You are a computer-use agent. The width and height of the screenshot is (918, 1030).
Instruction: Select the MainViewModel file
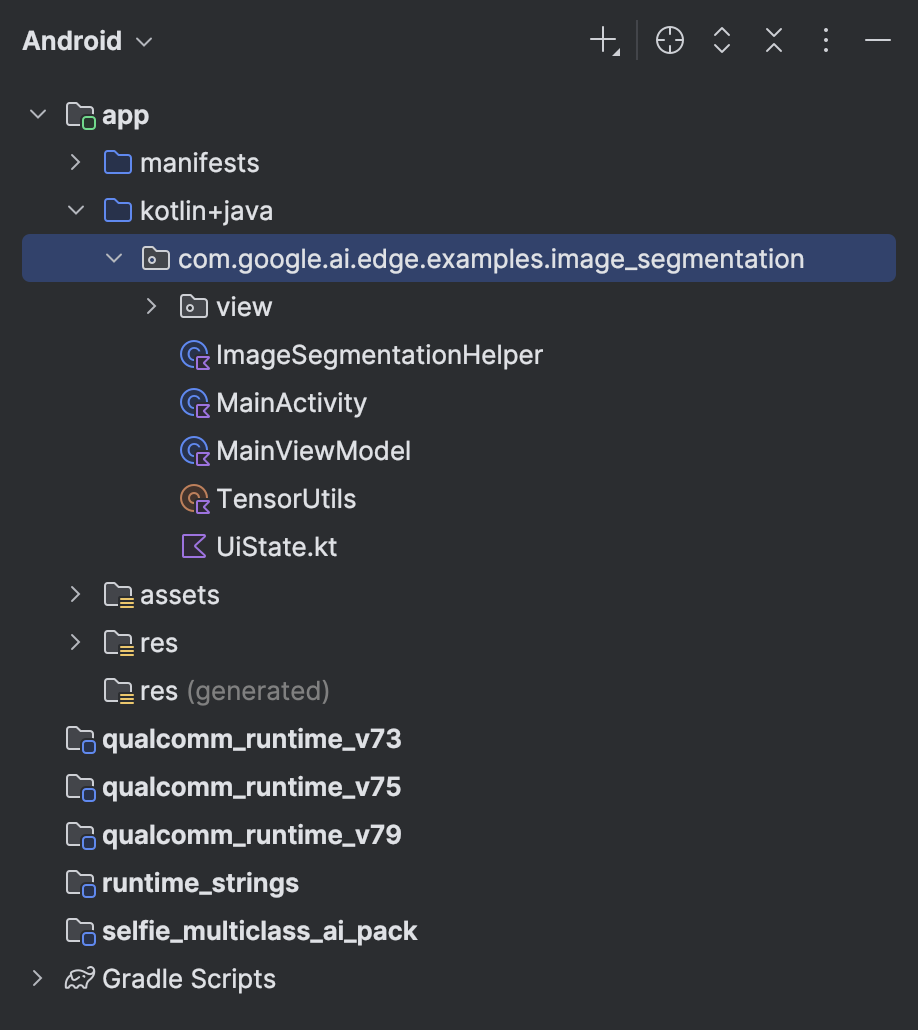click(x=313, y=451)
